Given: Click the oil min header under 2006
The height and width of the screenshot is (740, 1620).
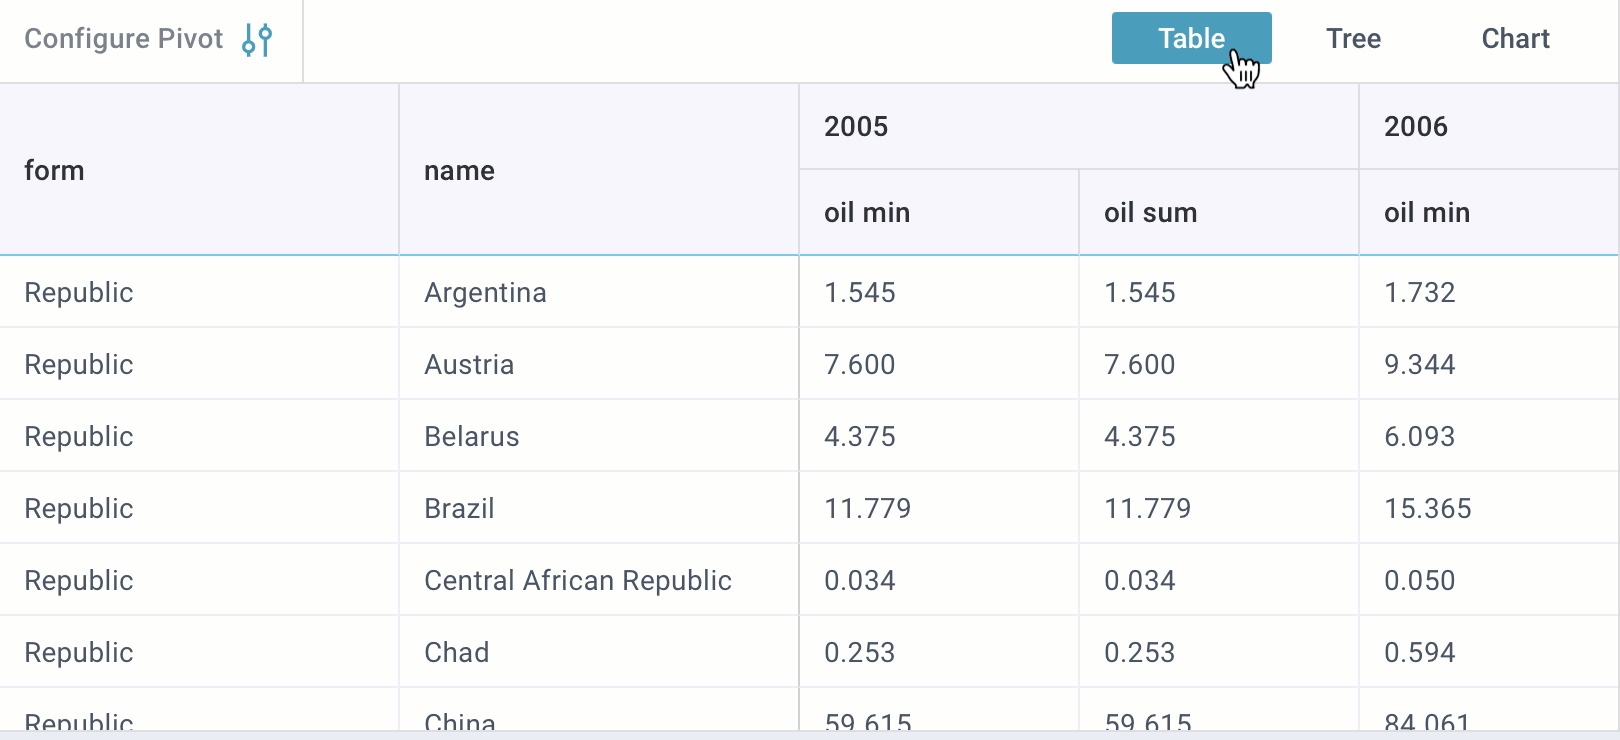Looking at the screenshot, I should 1427,213.
